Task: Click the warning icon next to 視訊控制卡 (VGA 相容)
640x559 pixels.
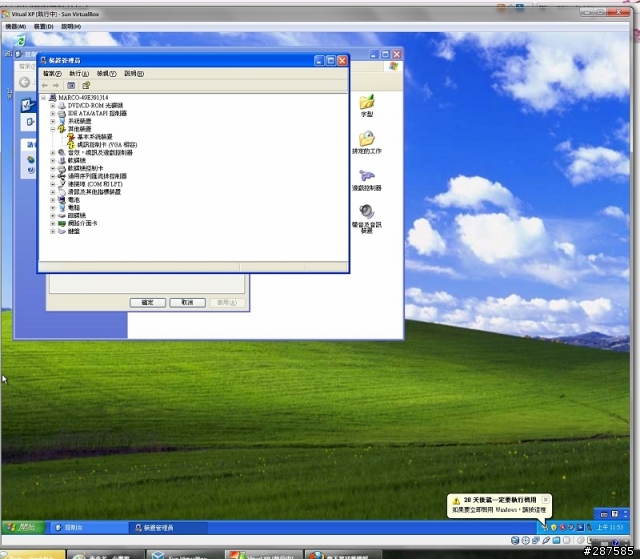Action: coord(71,144)
